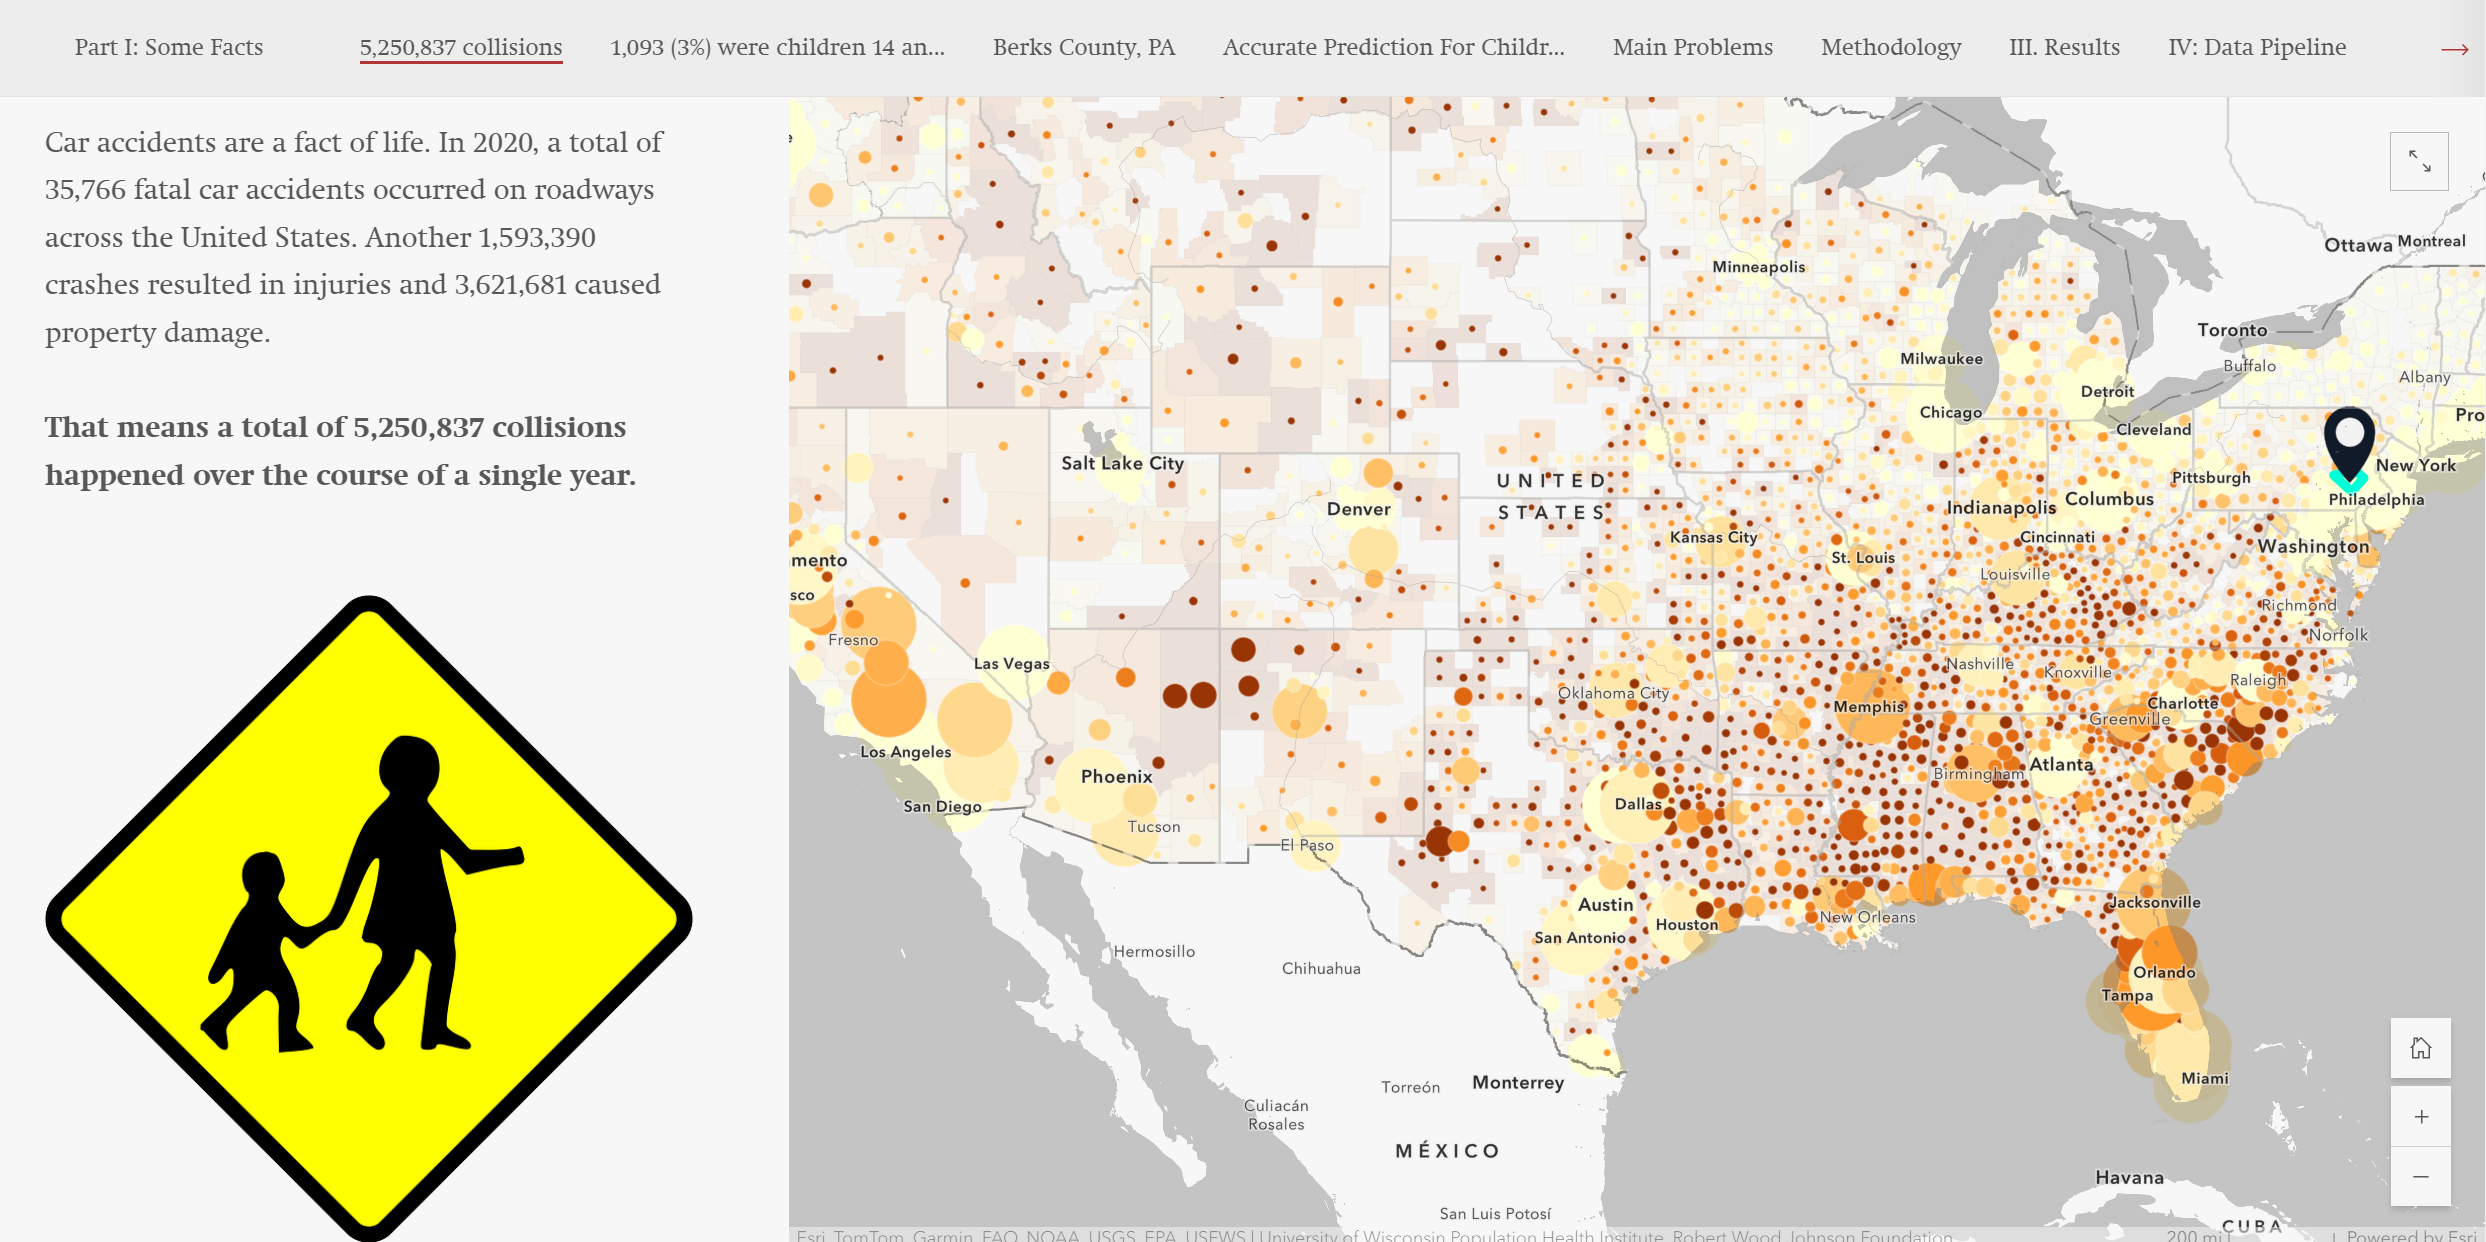Expand the map to fullscreen
Screen dimensions: 2486x1242
[2419, 161]
